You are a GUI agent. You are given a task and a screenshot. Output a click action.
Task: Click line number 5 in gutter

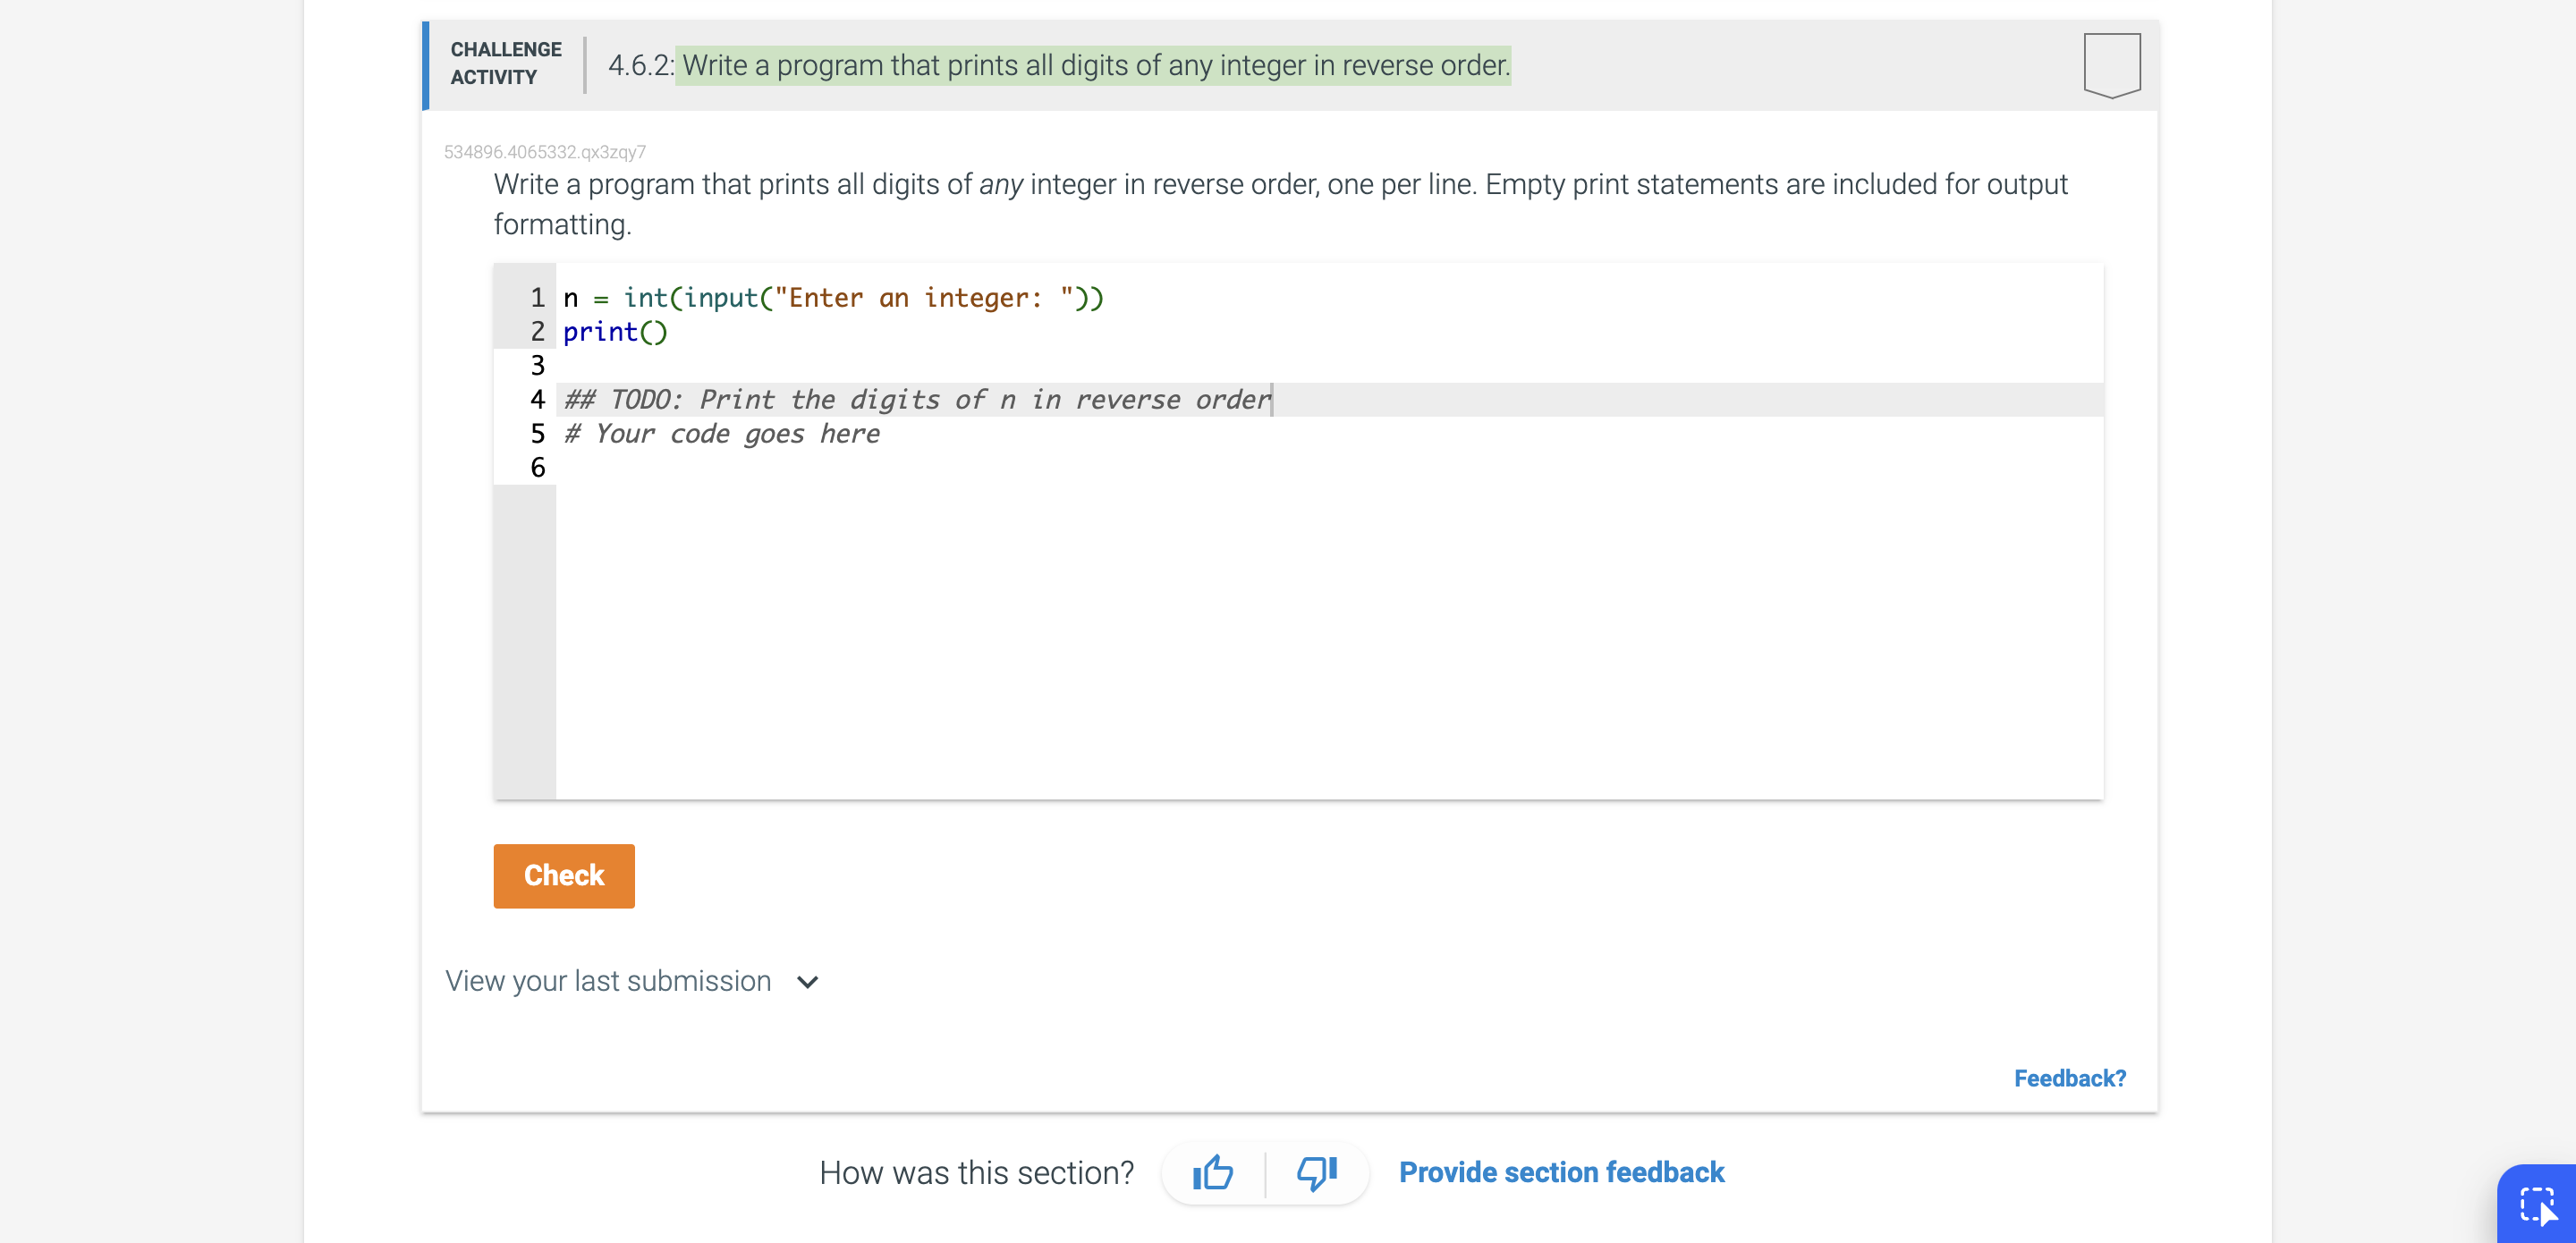click(x=537, y=434)
